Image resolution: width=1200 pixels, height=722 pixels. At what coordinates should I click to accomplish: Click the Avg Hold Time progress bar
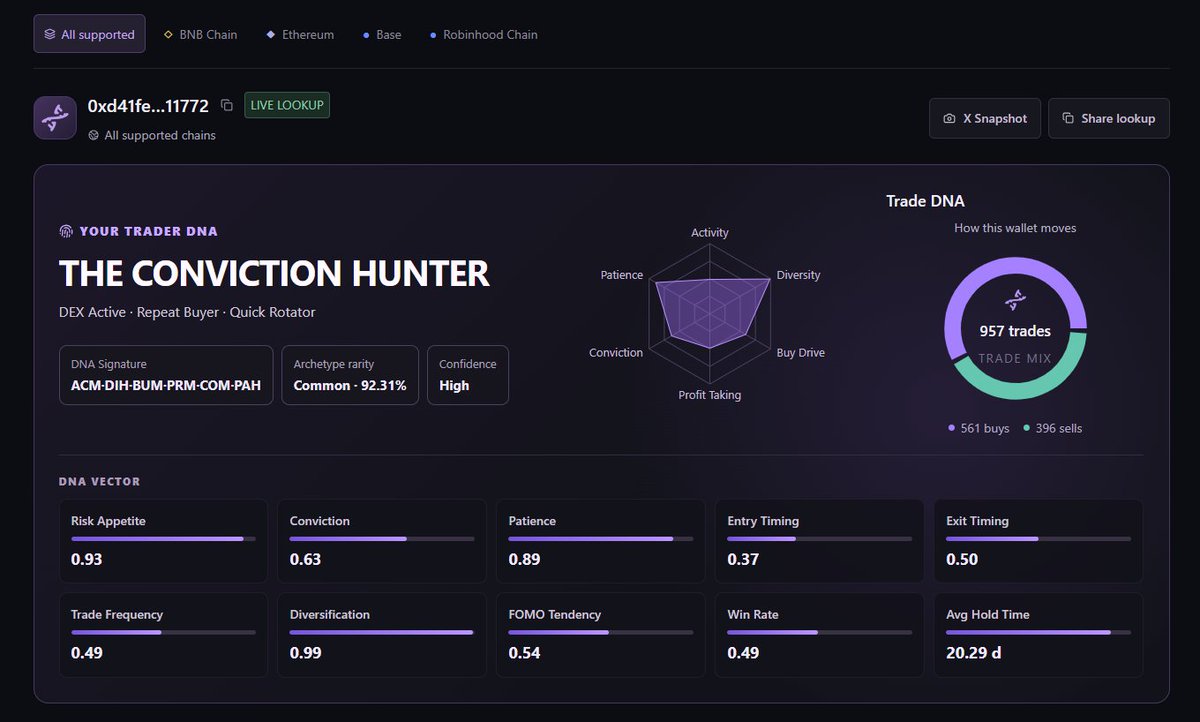(x=1038, y=632)
